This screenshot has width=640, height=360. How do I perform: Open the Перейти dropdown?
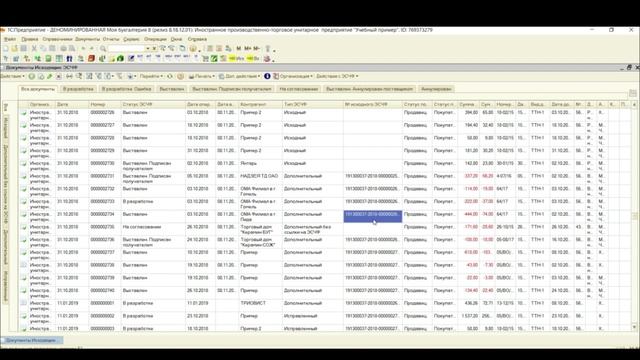tap(151, 76)
